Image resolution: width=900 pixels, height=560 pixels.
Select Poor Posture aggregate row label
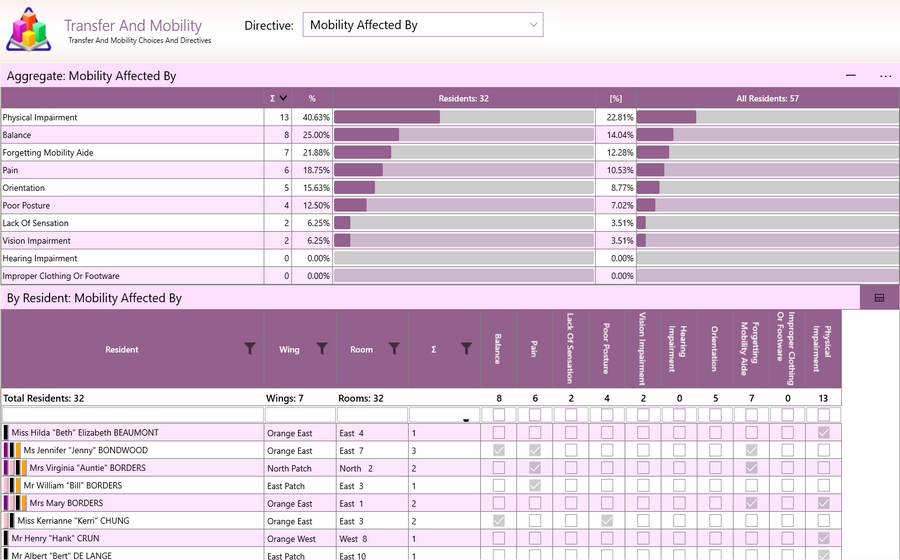point(26,205)
